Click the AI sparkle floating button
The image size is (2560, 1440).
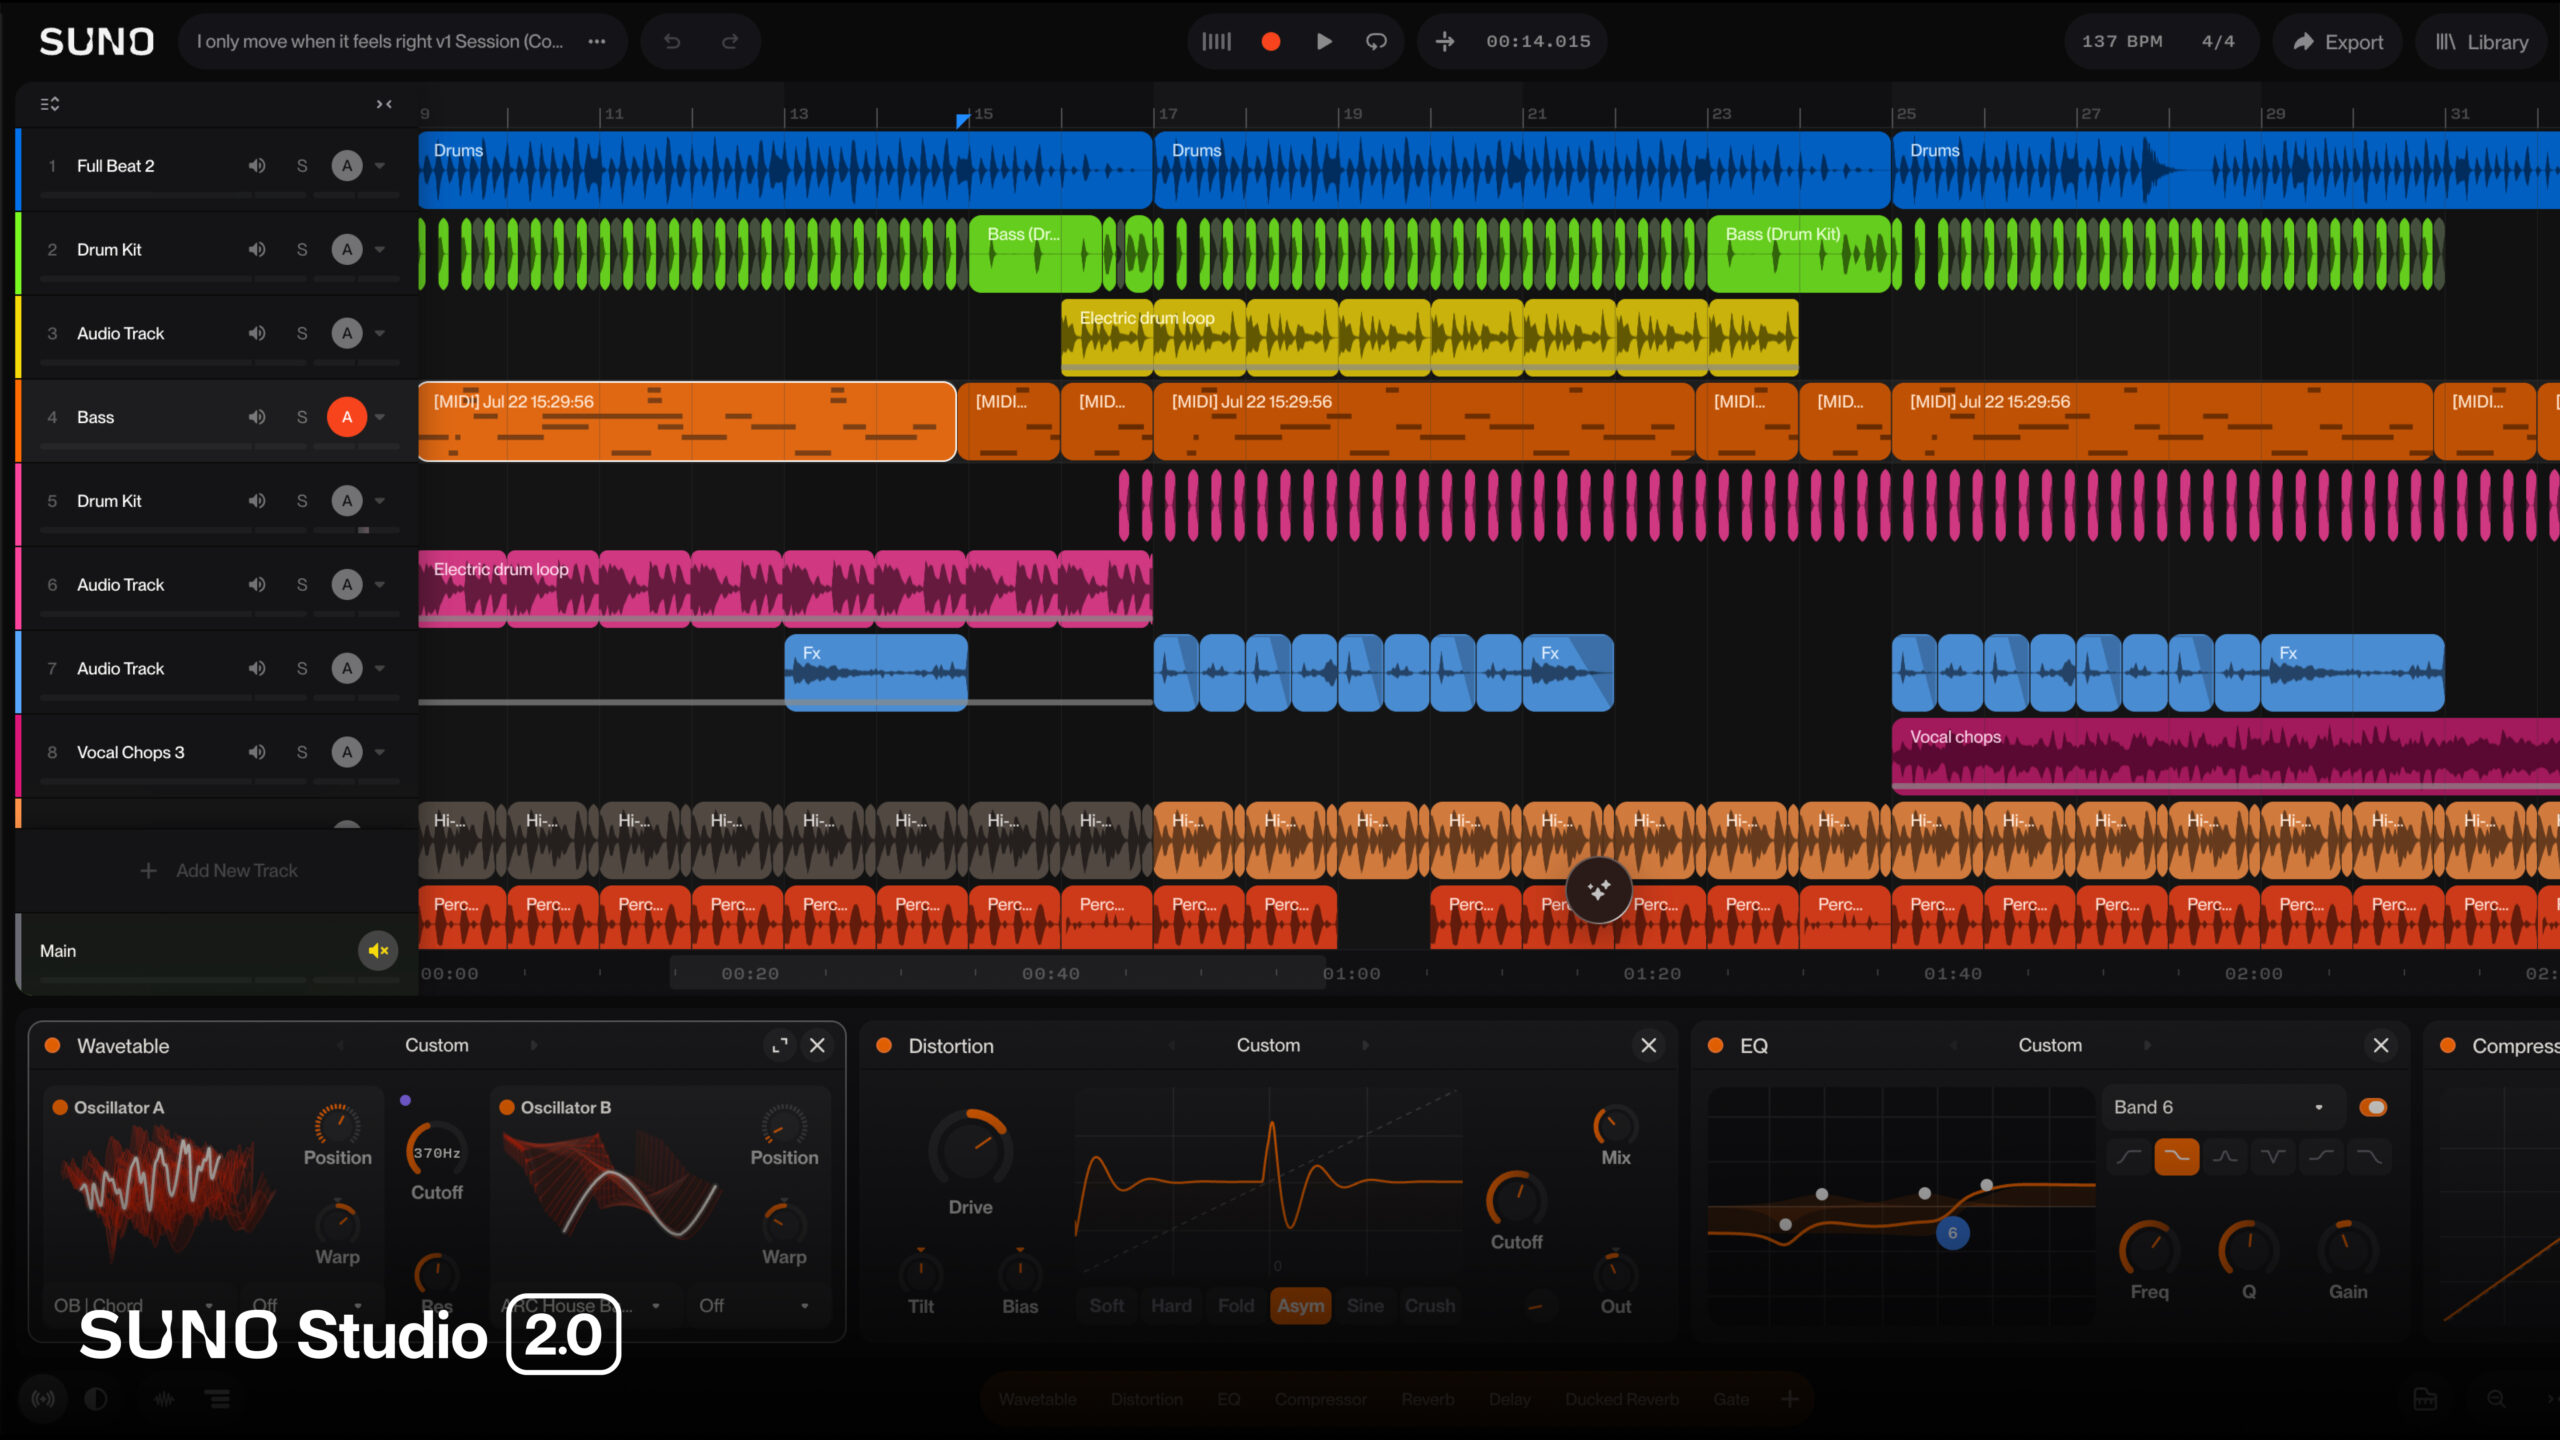point(1598,890)
